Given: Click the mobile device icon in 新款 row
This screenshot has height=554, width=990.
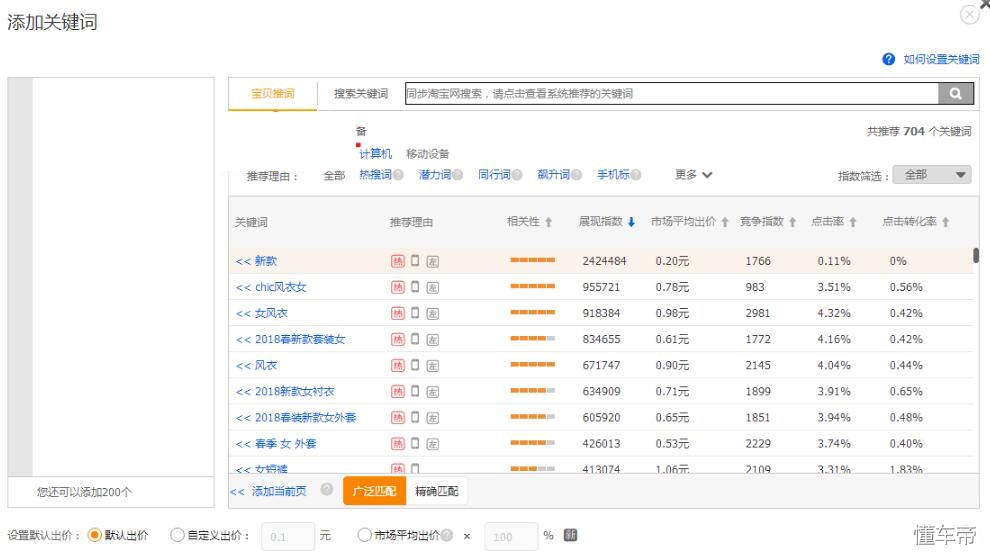Looking at the screenshot, I should tap(415, 260).
